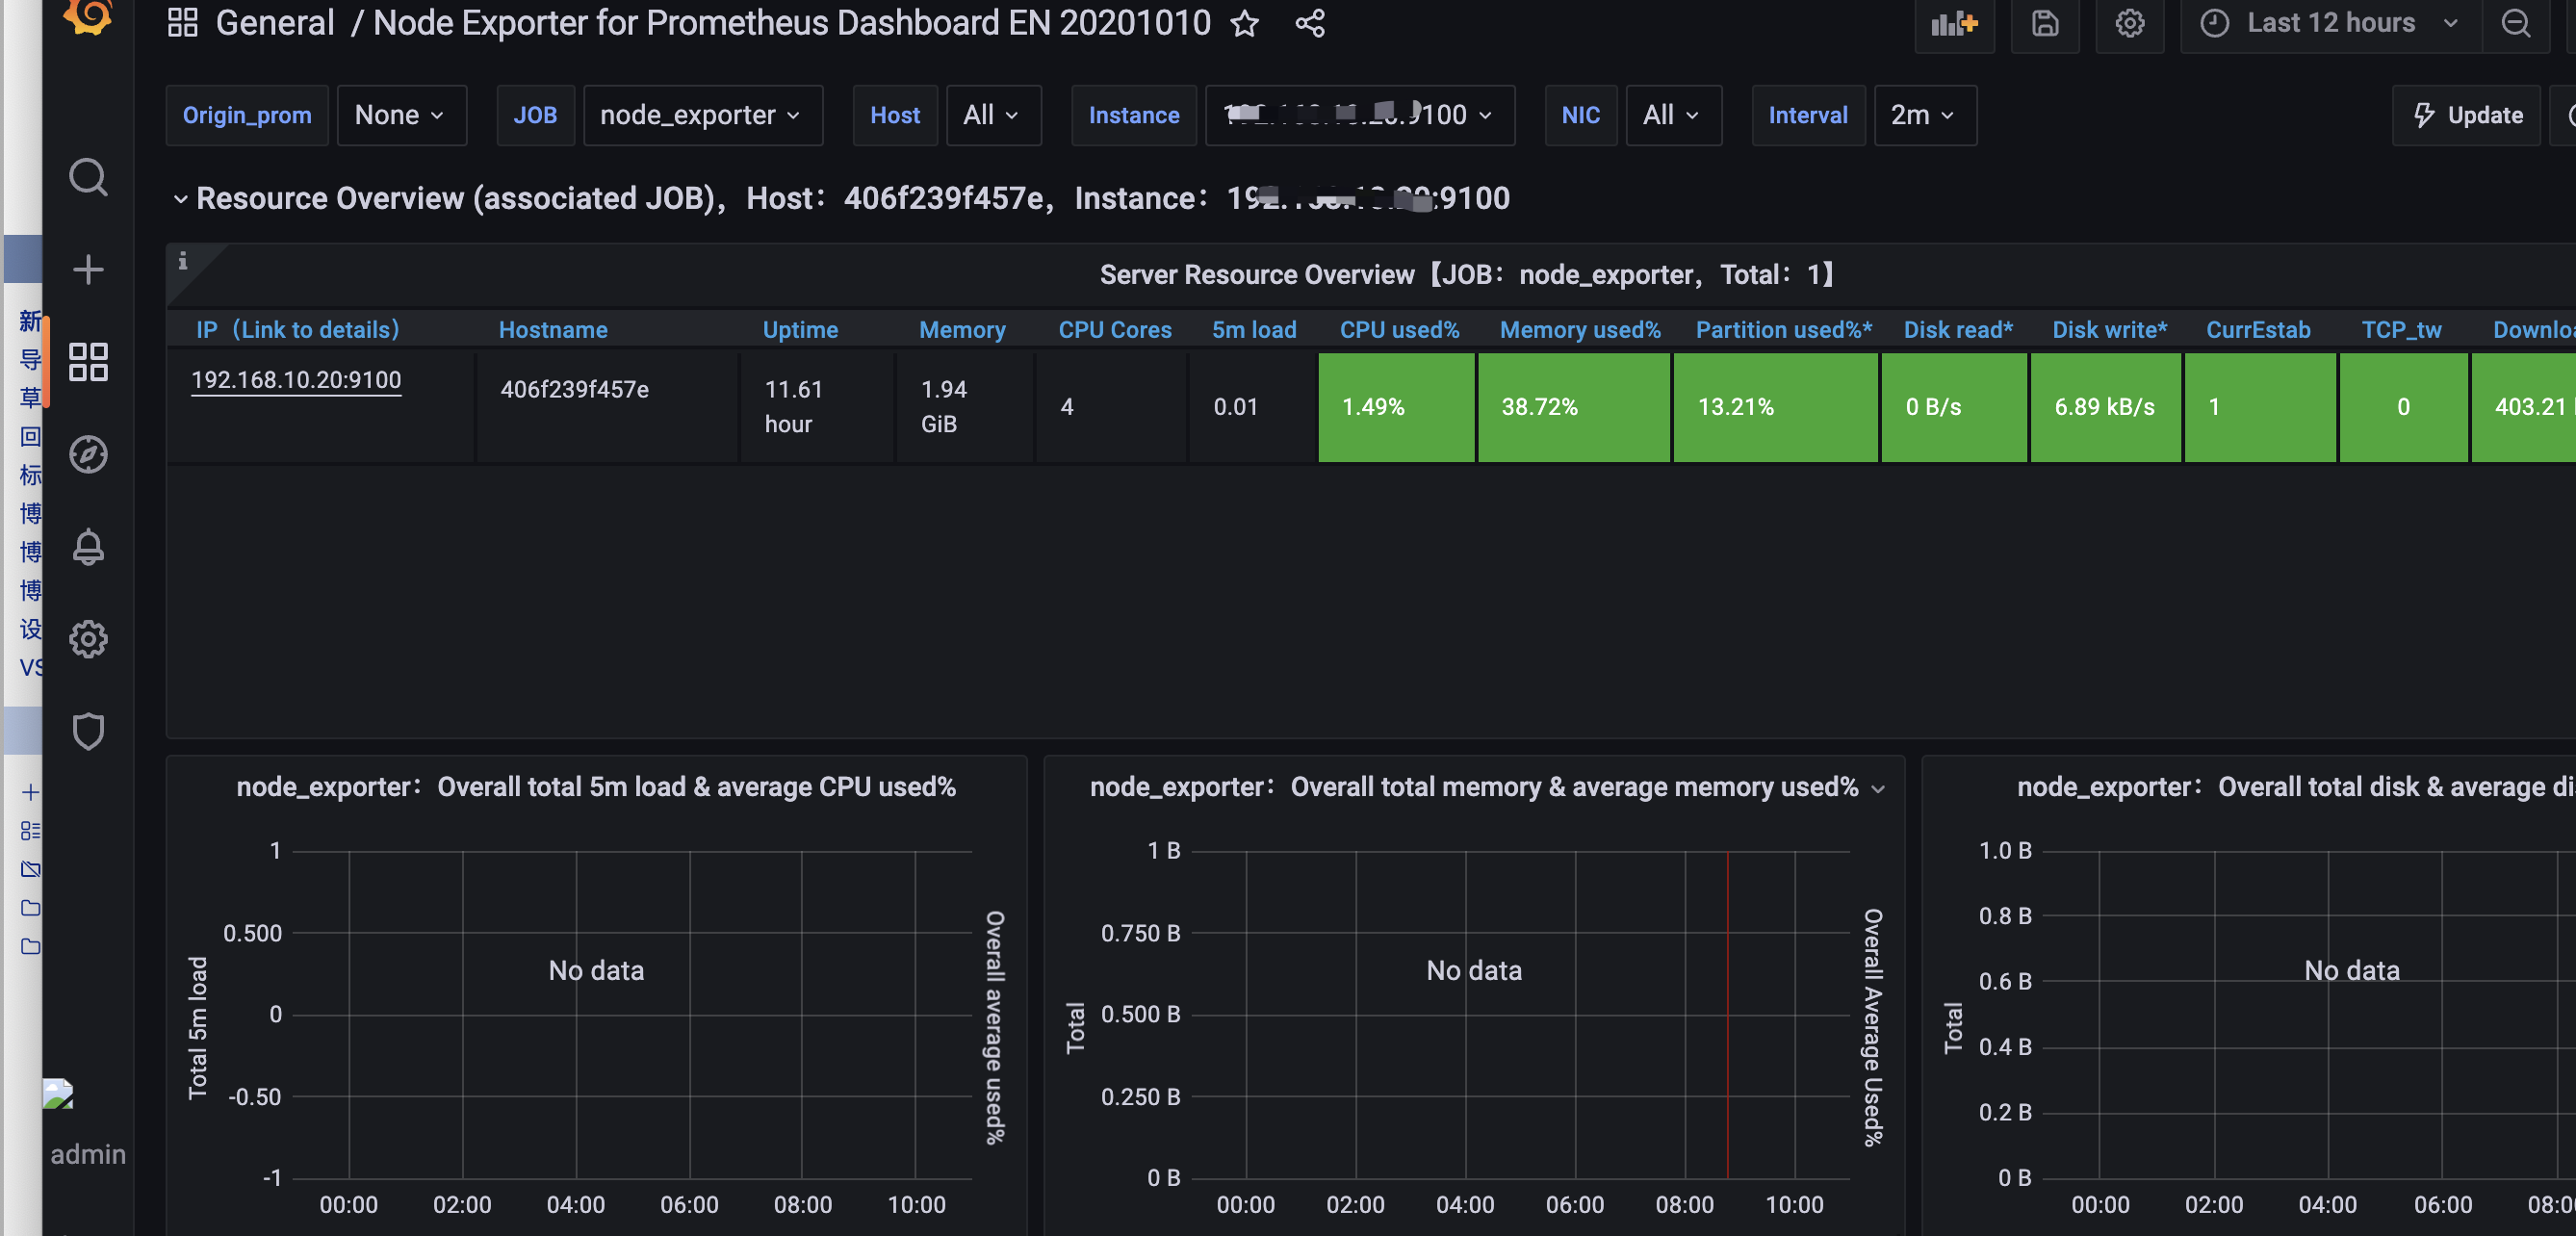2576x1236 pixels.
Task: Open the Explore compass icon
Action: [x=88, y=454]
